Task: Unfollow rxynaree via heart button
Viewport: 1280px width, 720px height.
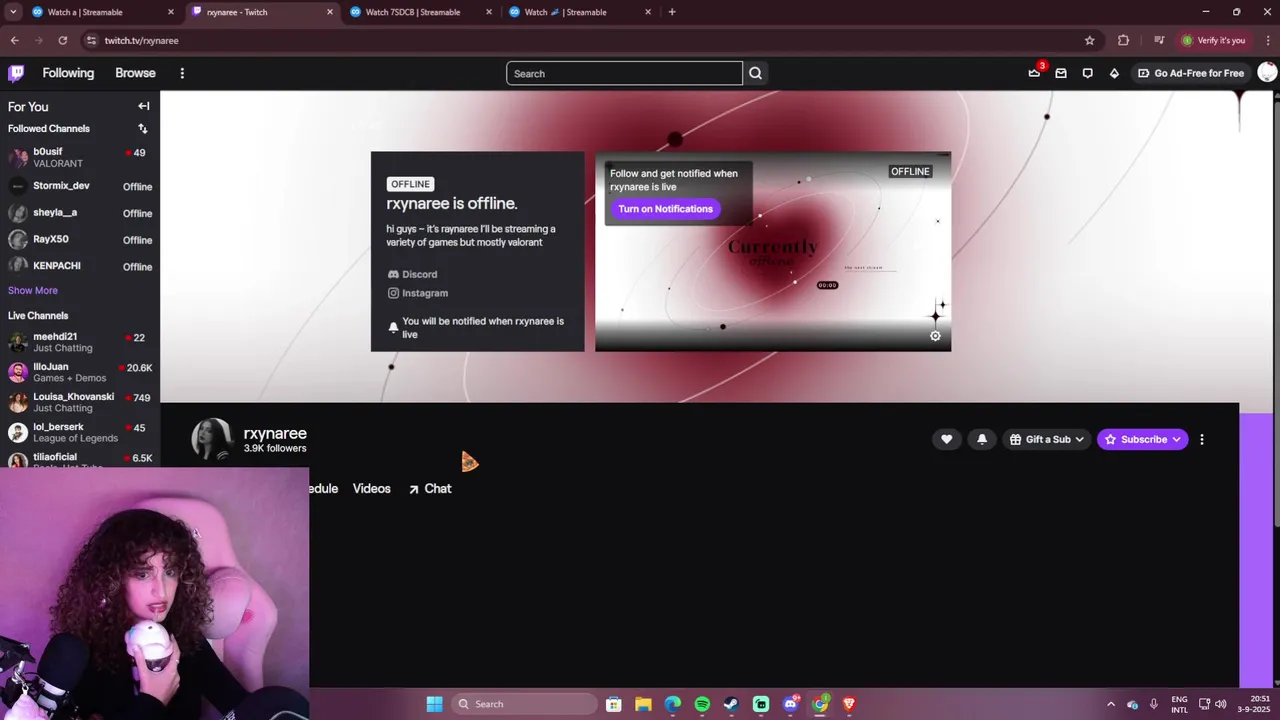Action: tap(946, 439)
